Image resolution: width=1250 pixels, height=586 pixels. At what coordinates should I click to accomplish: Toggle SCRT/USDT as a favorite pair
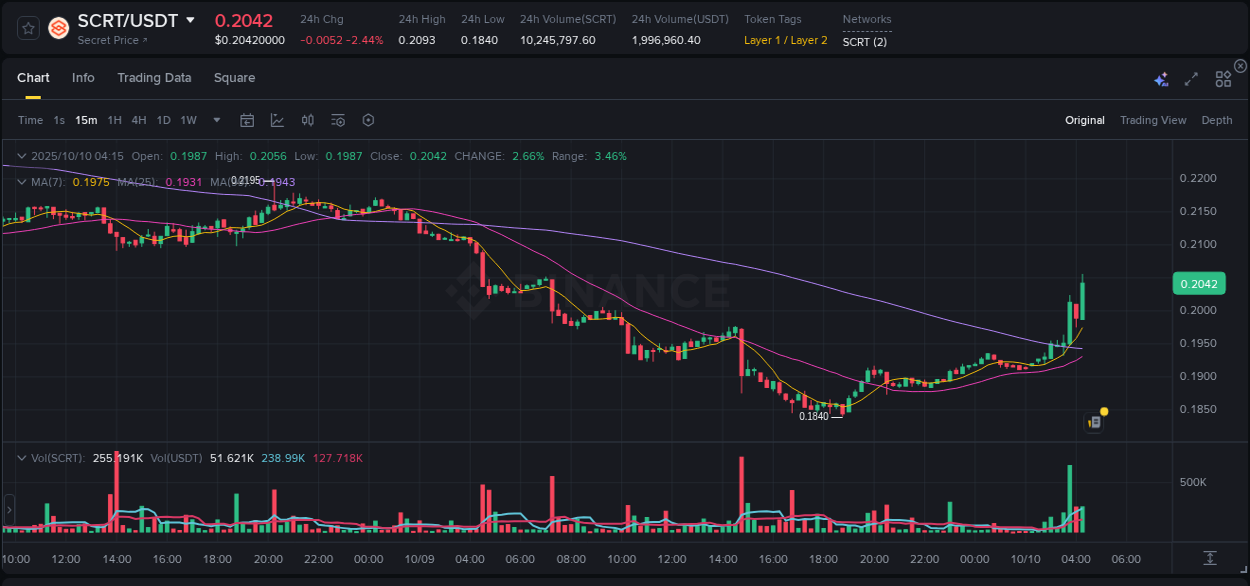[27, 28]
